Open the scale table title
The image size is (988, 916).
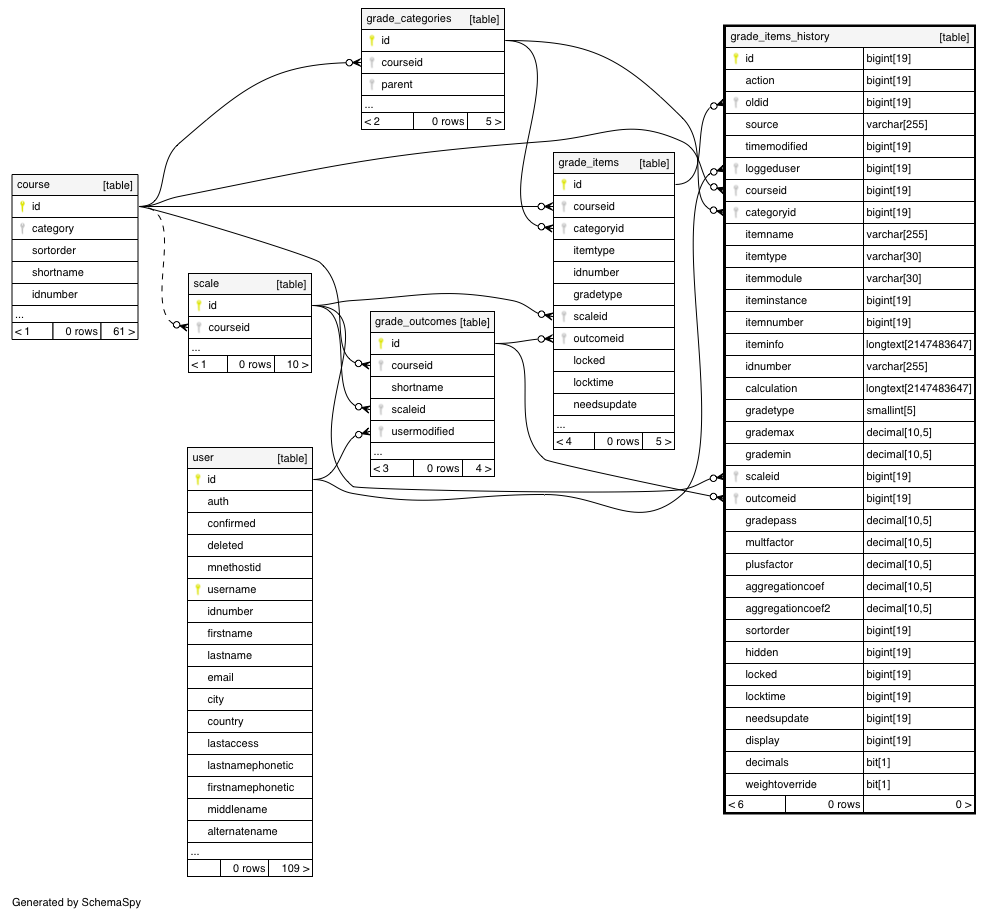[x=206, y=283]
